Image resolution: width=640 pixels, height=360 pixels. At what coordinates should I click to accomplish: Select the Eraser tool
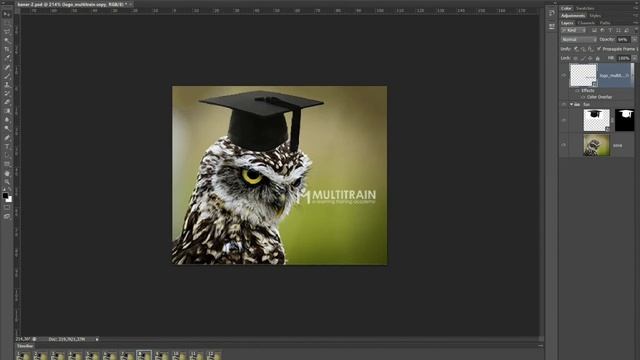[x=7, y=102]
